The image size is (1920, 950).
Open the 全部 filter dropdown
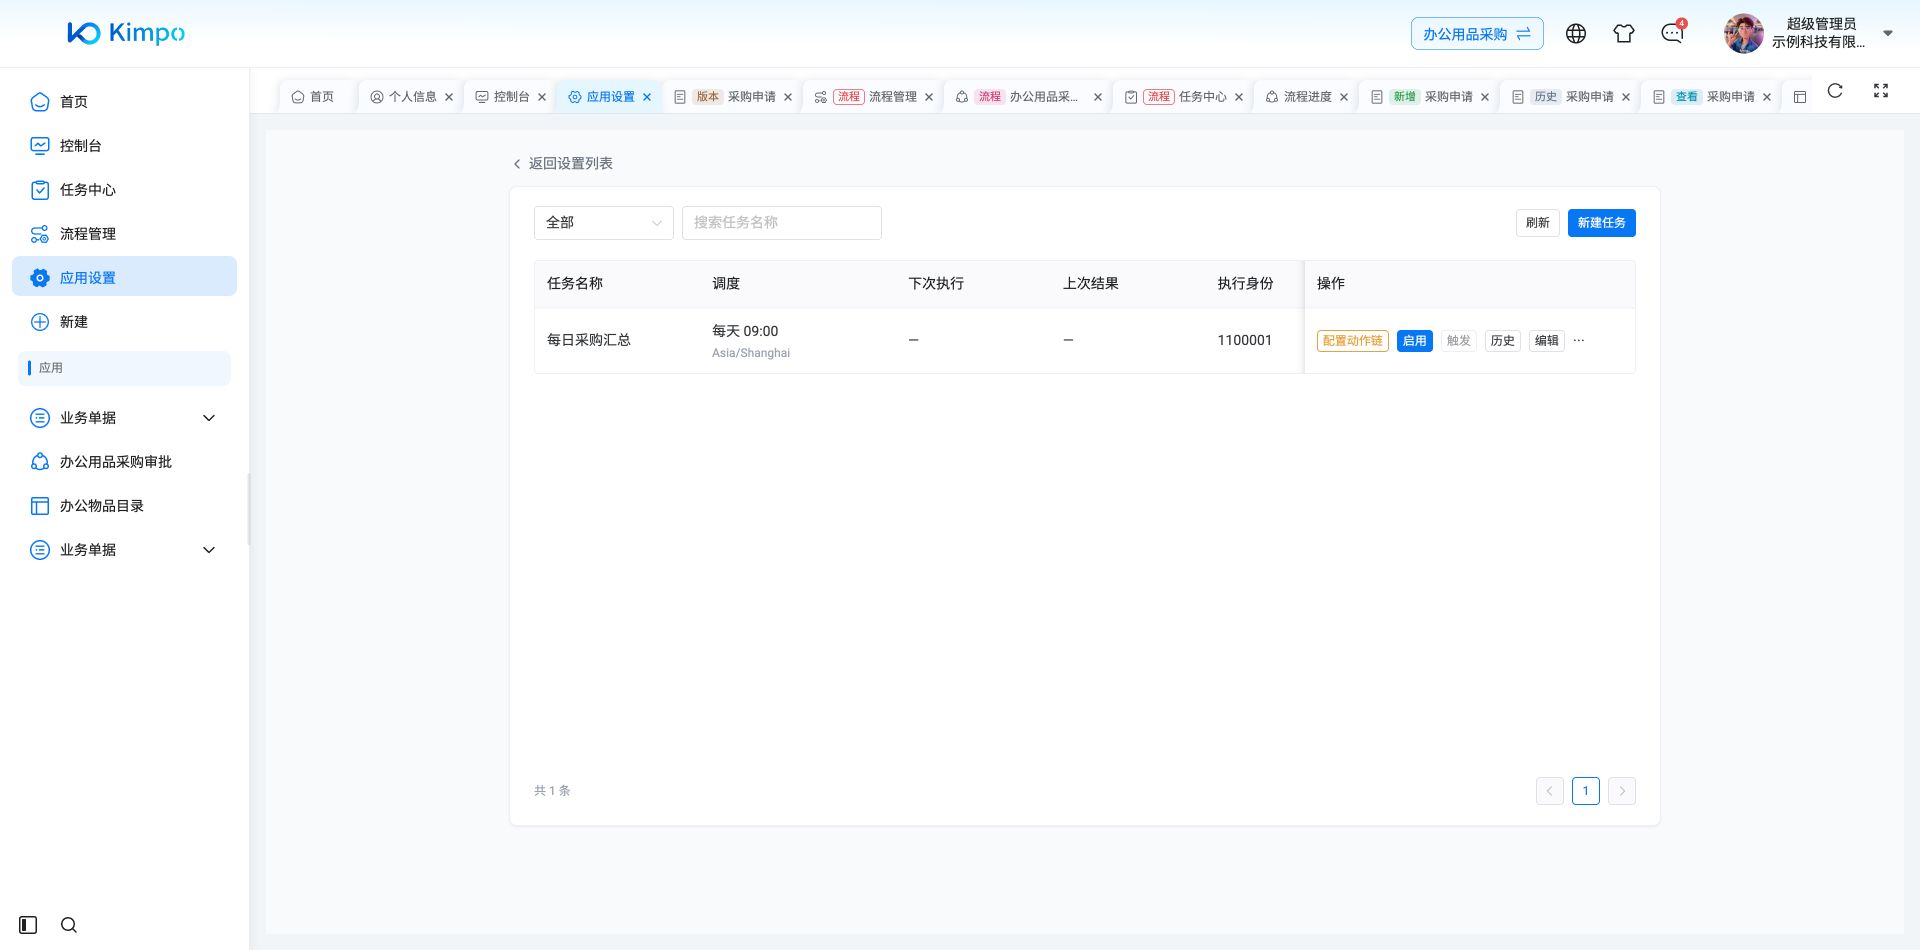pos(604,223)
